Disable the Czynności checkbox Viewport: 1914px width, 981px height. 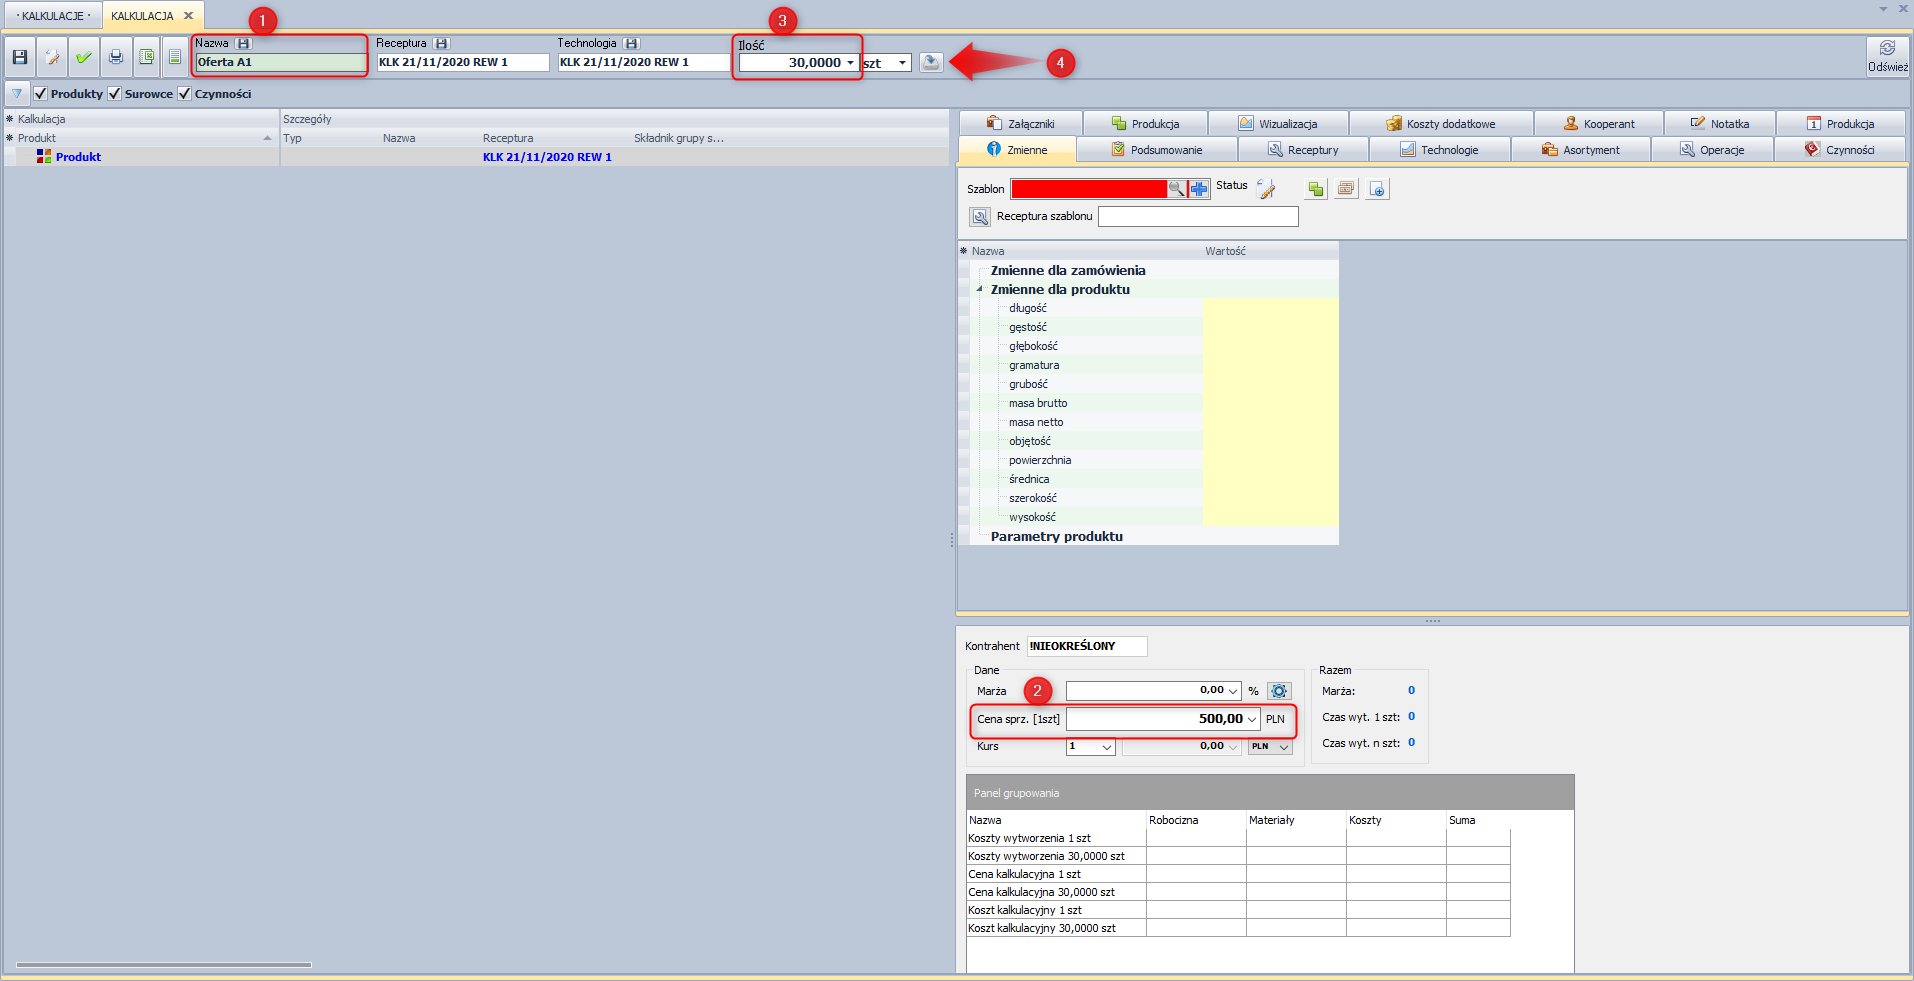click(185, 94)
